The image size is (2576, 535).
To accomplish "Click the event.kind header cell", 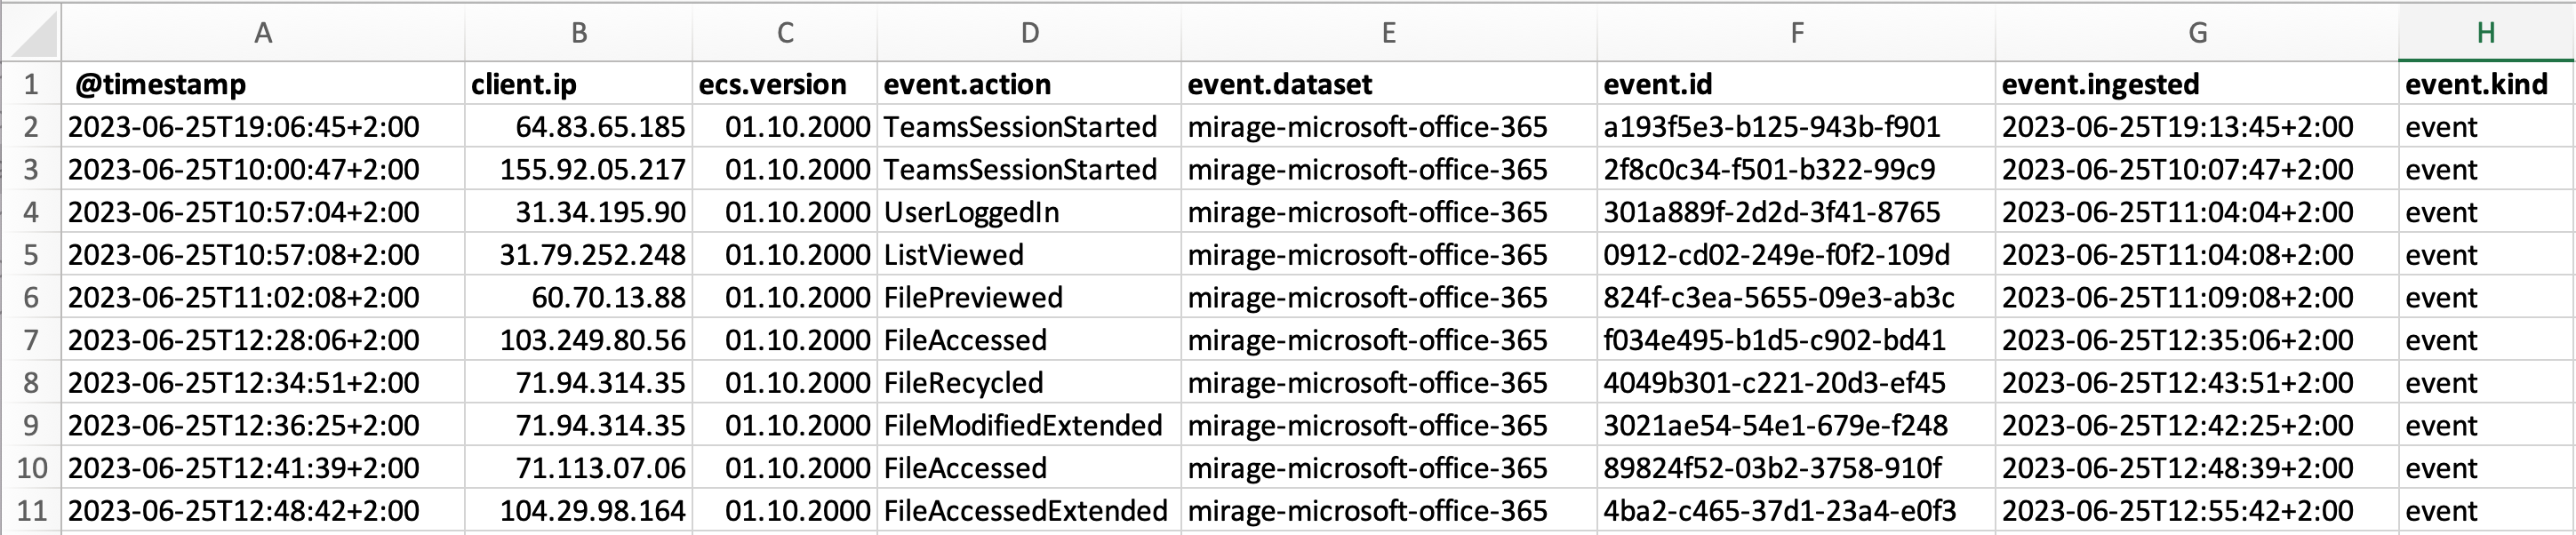I will 2486,84.
